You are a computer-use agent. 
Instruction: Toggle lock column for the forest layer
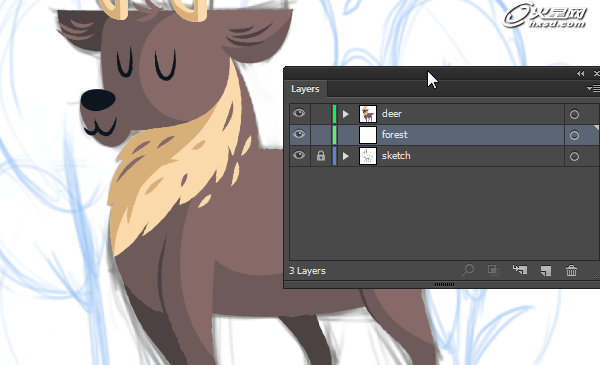(x=321, y=135)
